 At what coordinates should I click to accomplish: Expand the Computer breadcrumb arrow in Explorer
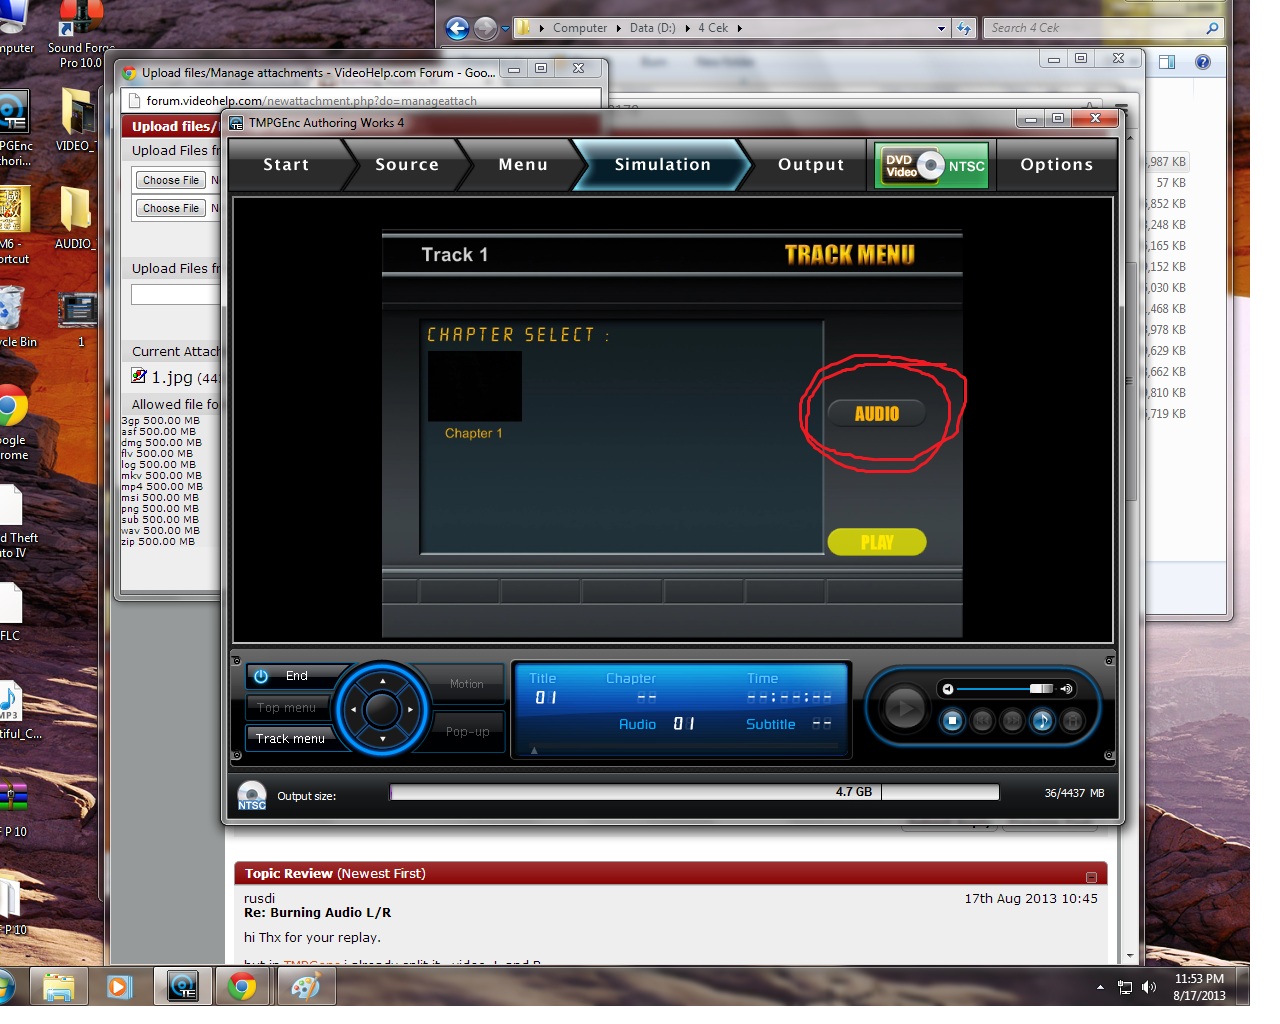(619, 28)
